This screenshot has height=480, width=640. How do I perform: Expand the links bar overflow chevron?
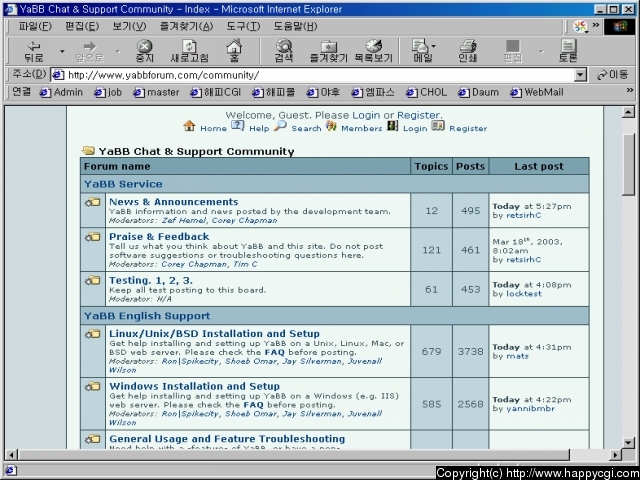630,91
